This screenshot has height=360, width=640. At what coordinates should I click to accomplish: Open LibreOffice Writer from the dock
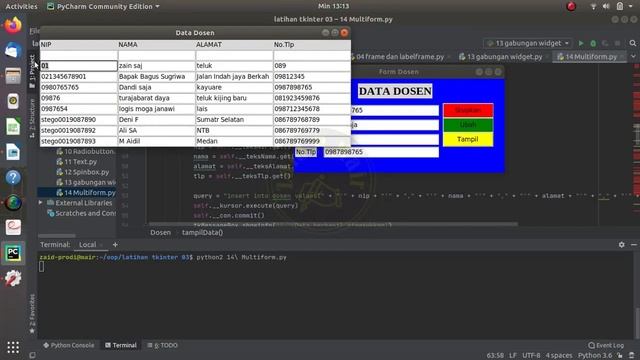click(13, 152)
